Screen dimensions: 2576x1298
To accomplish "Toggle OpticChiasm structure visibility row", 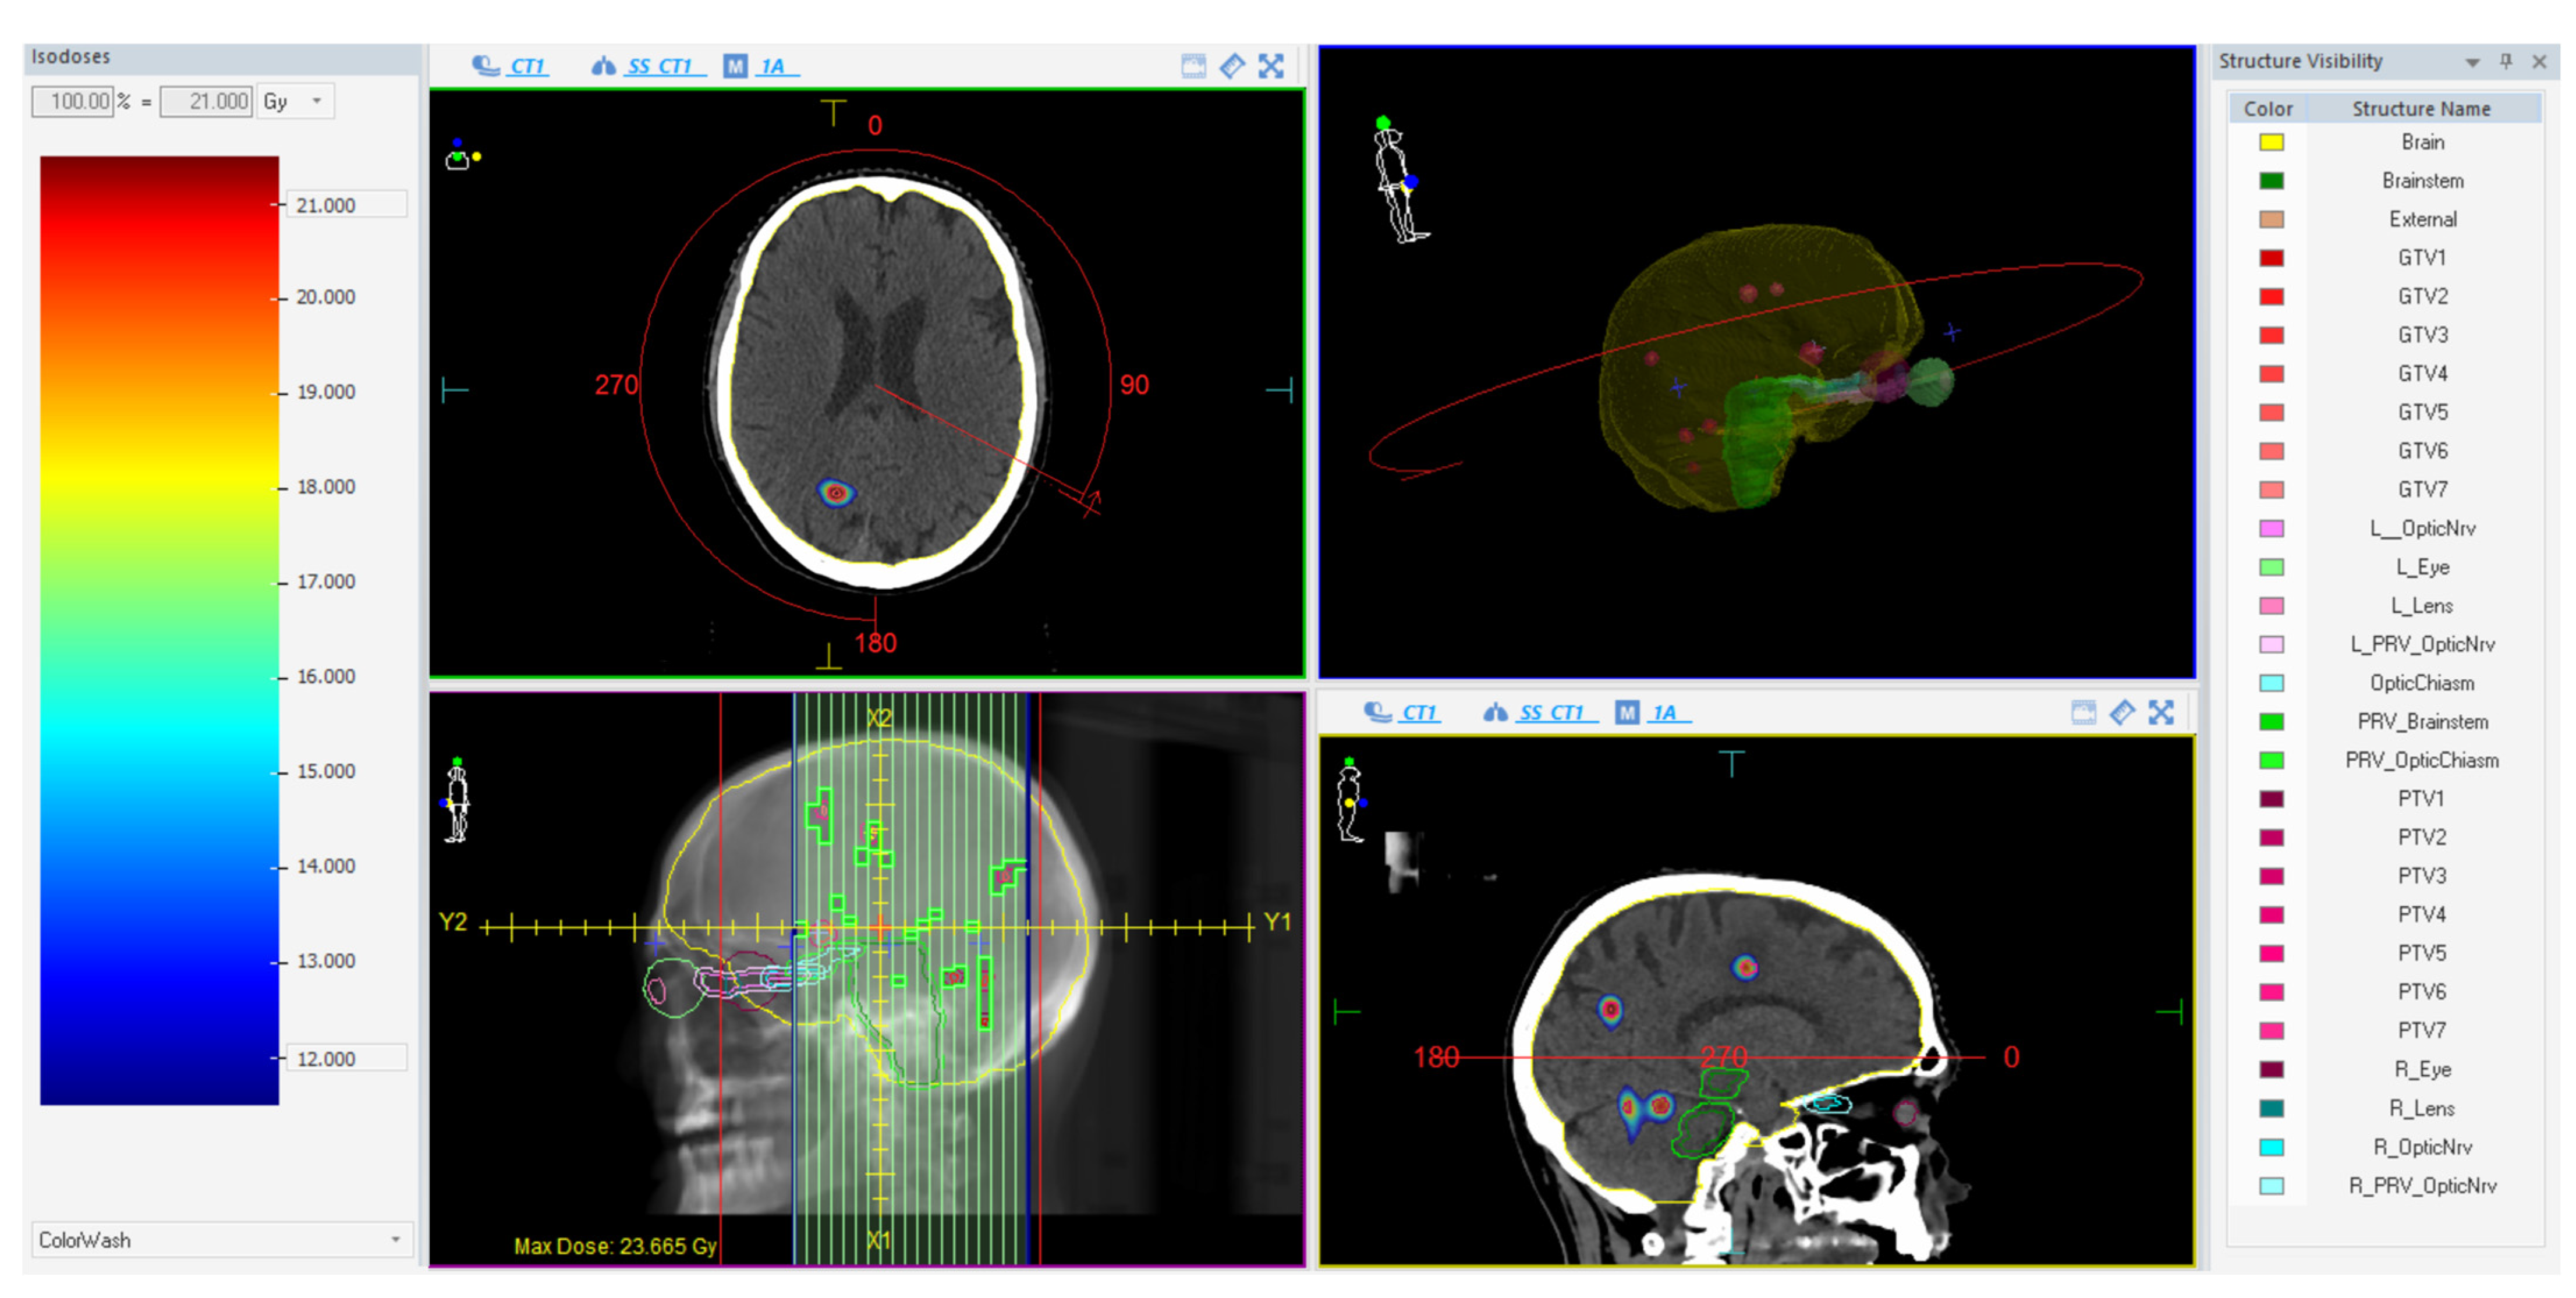I will point(2421,683).
